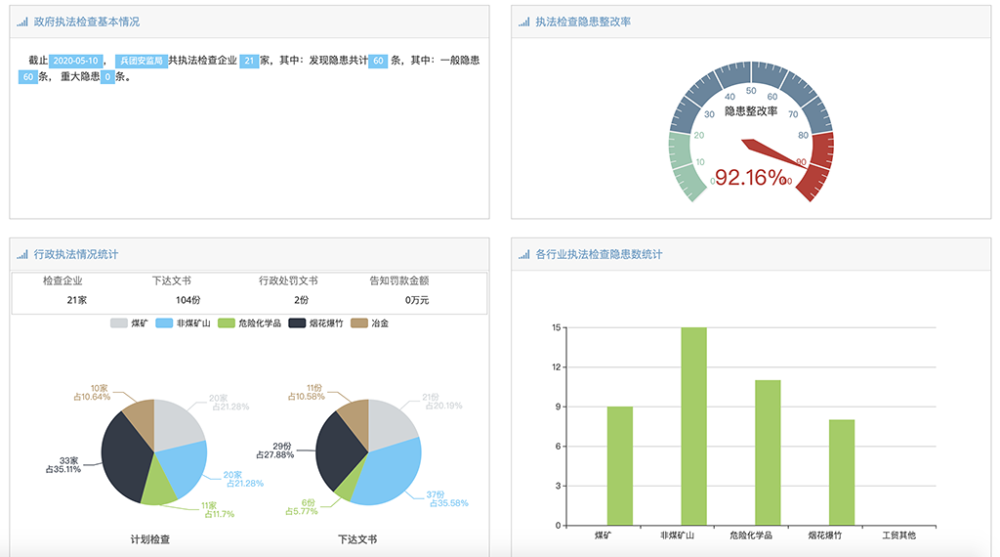Select the 非煤矿山 bar in bar chart
1000x557 pixels.
coord(694,425)
